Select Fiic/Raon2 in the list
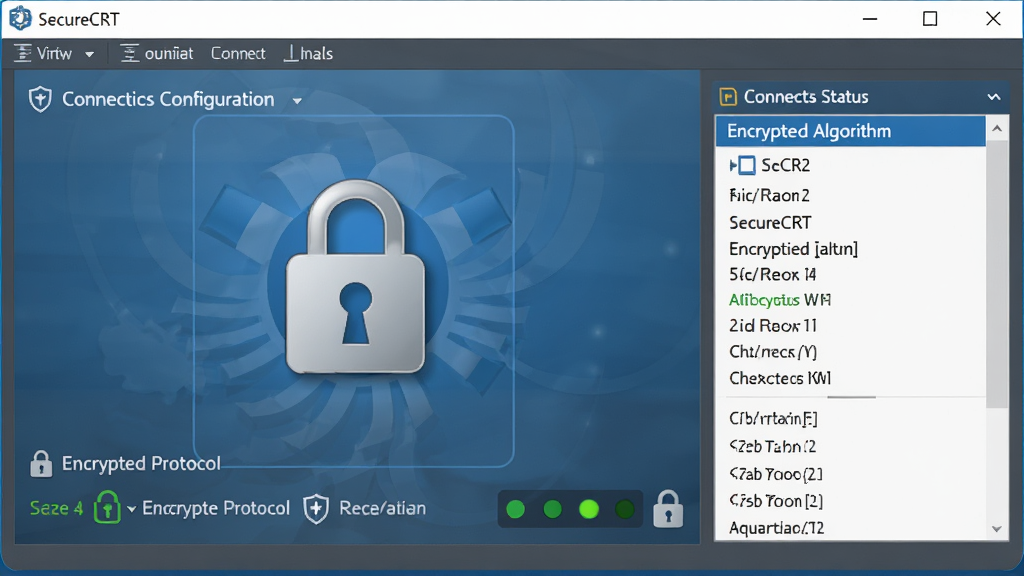Image resolution: width=1024 pixels, height=576 pixels. pos(769,195)
